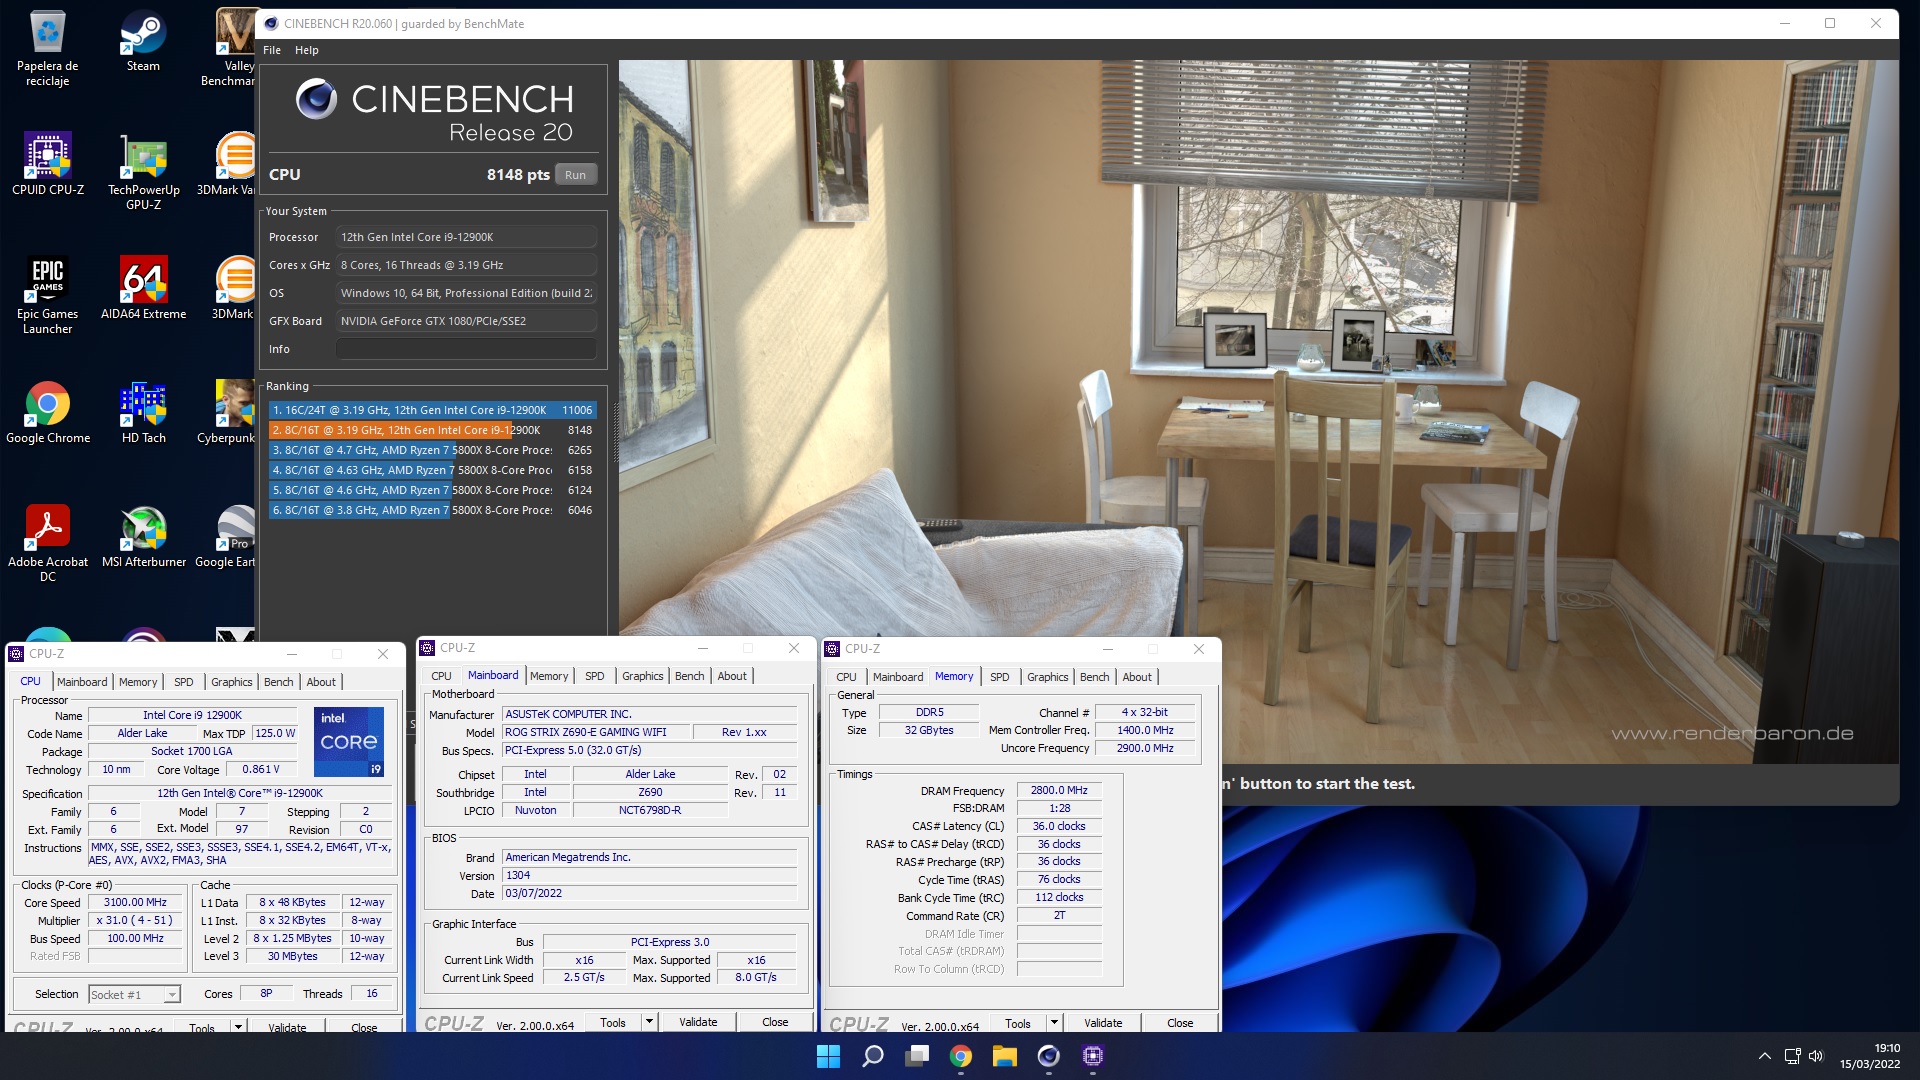1920x1080 pixels.
Task: Click Tools button in right CPU-Z
Action: tap(1018, 1023)
